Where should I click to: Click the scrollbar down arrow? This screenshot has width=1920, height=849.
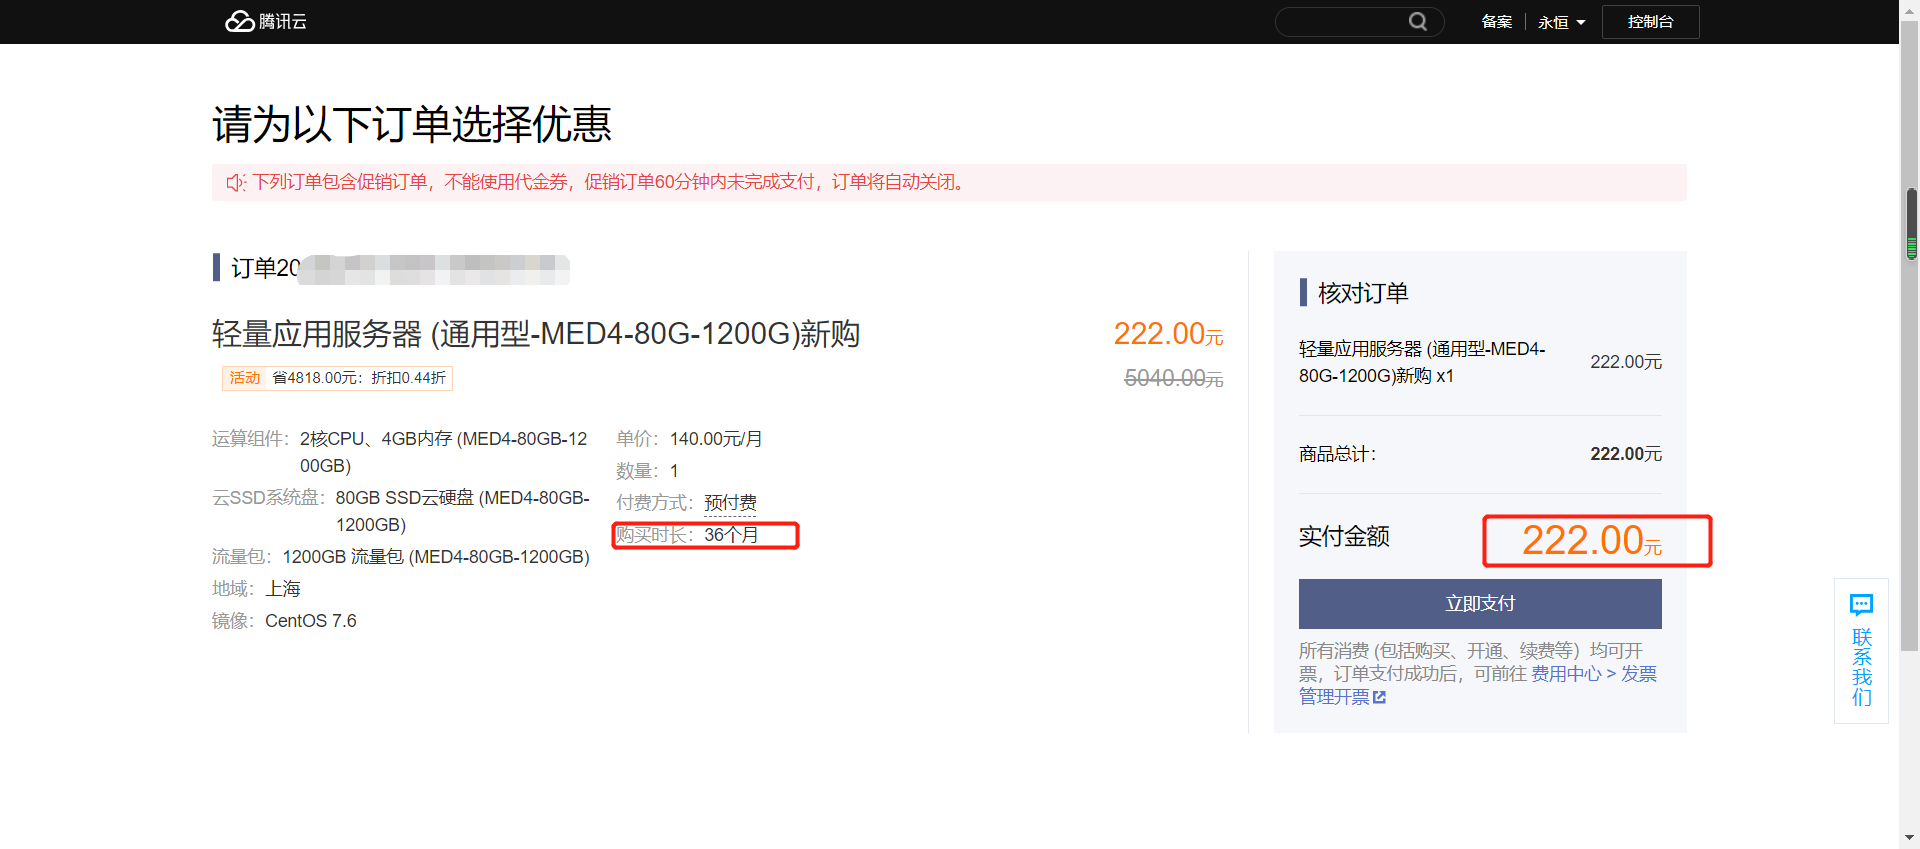(x=1910, y=837)
